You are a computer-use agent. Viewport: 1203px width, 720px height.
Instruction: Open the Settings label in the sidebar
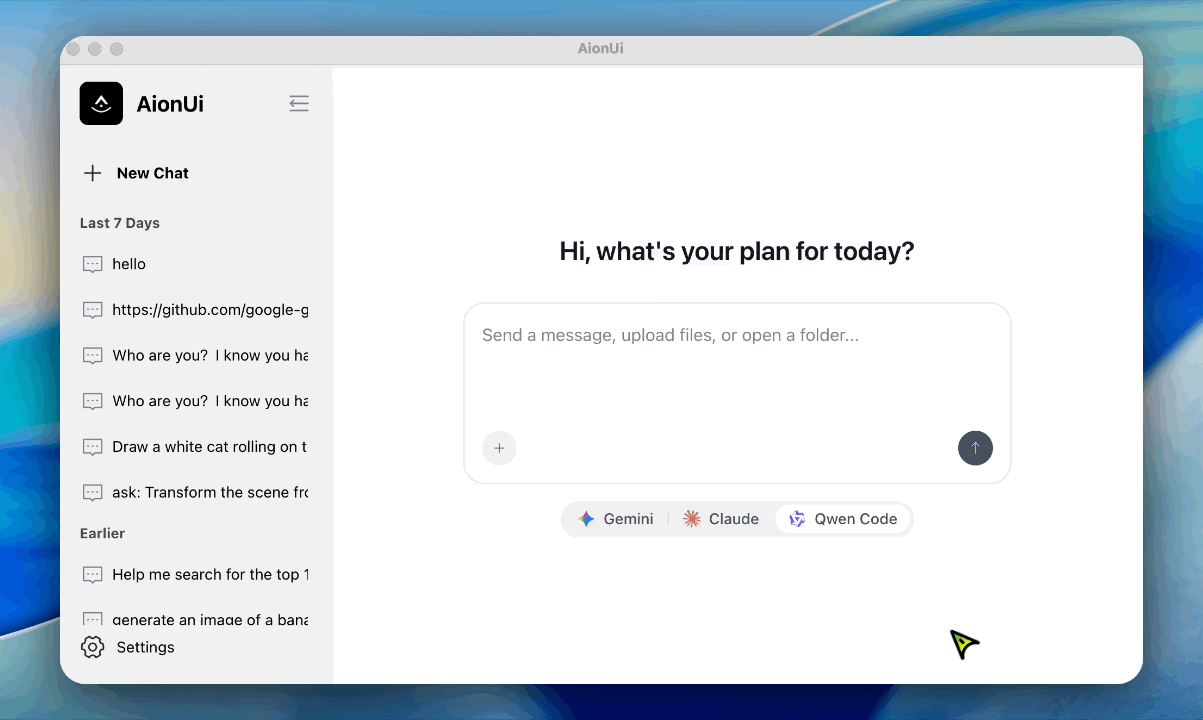coord(145,647)
